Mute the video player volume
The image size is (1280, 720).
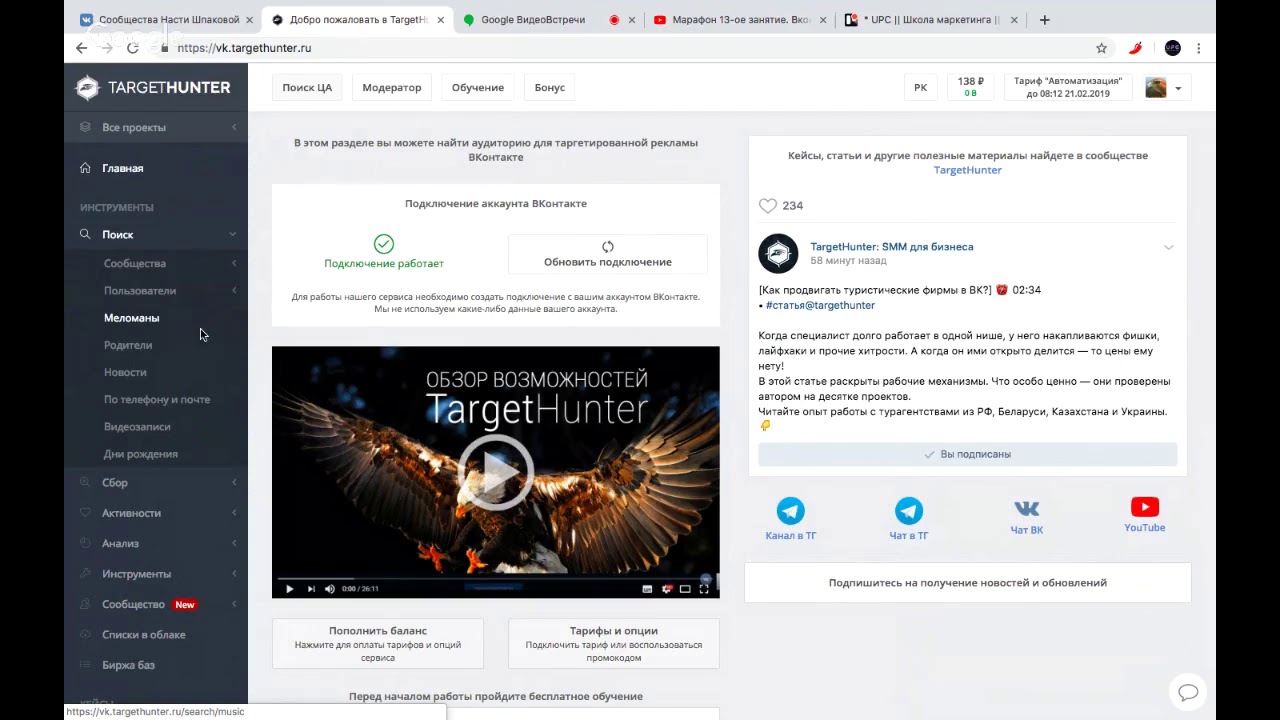[330, 589]
